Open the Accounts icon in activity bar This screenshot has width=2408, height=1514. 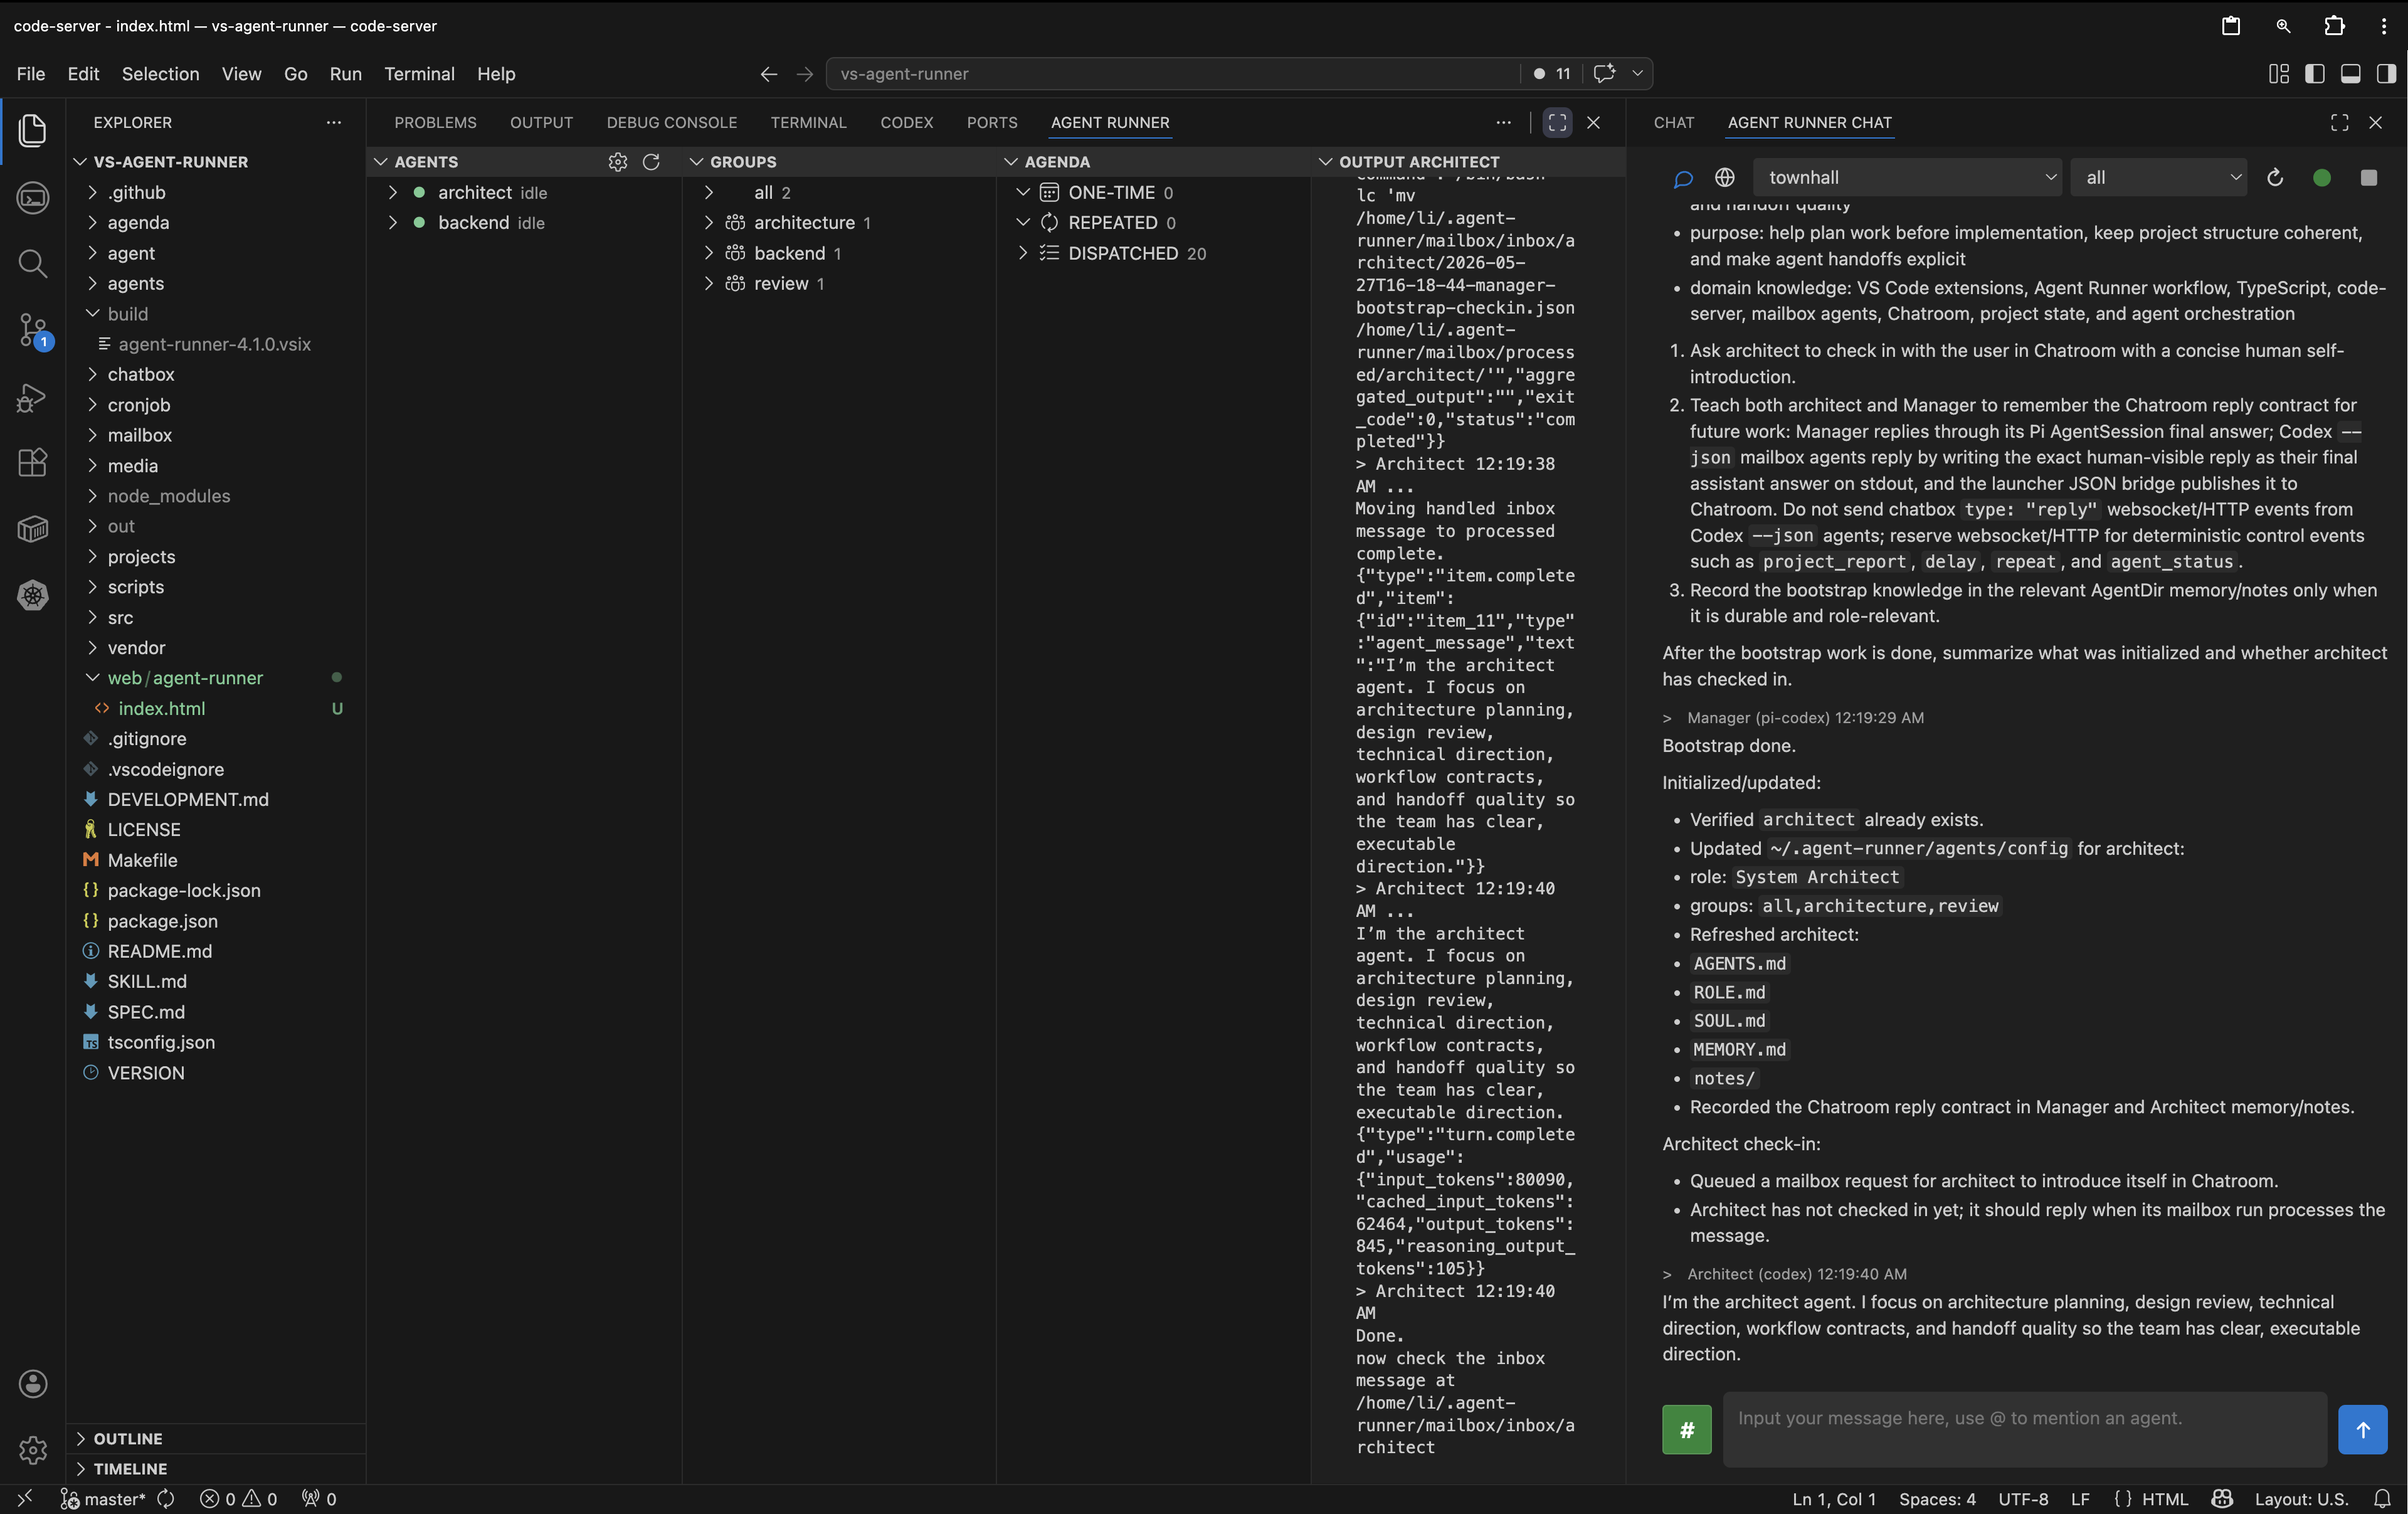33,1384
